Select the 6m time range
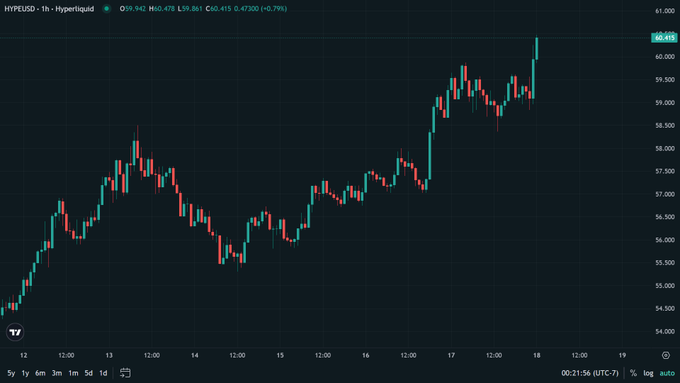 tap(40, 373)
